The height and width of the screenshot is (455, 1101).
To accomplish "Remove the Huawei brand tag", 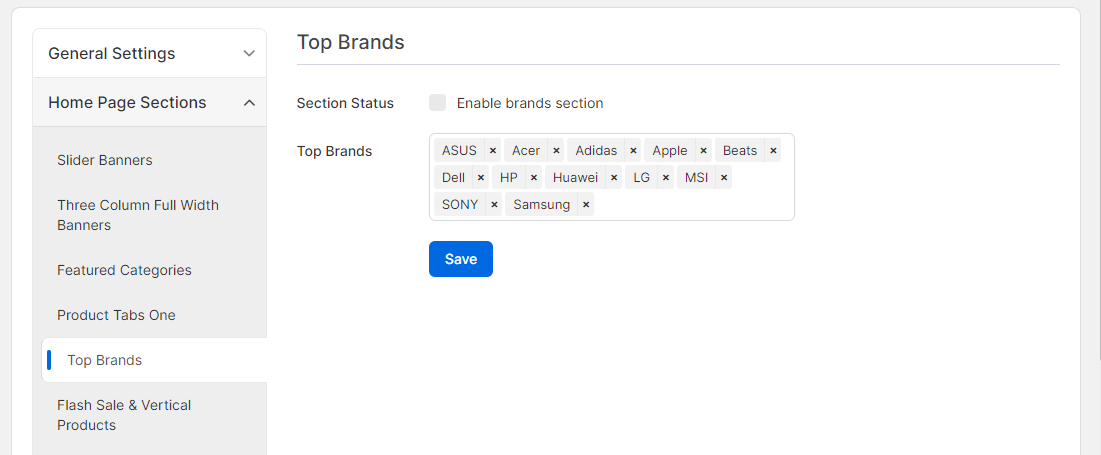I will [614, 178].
